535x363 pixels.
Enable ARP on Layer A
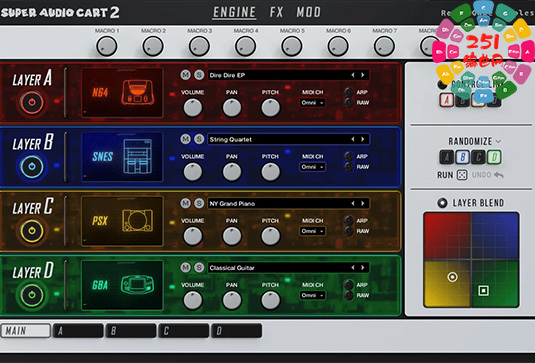(349, 92)
